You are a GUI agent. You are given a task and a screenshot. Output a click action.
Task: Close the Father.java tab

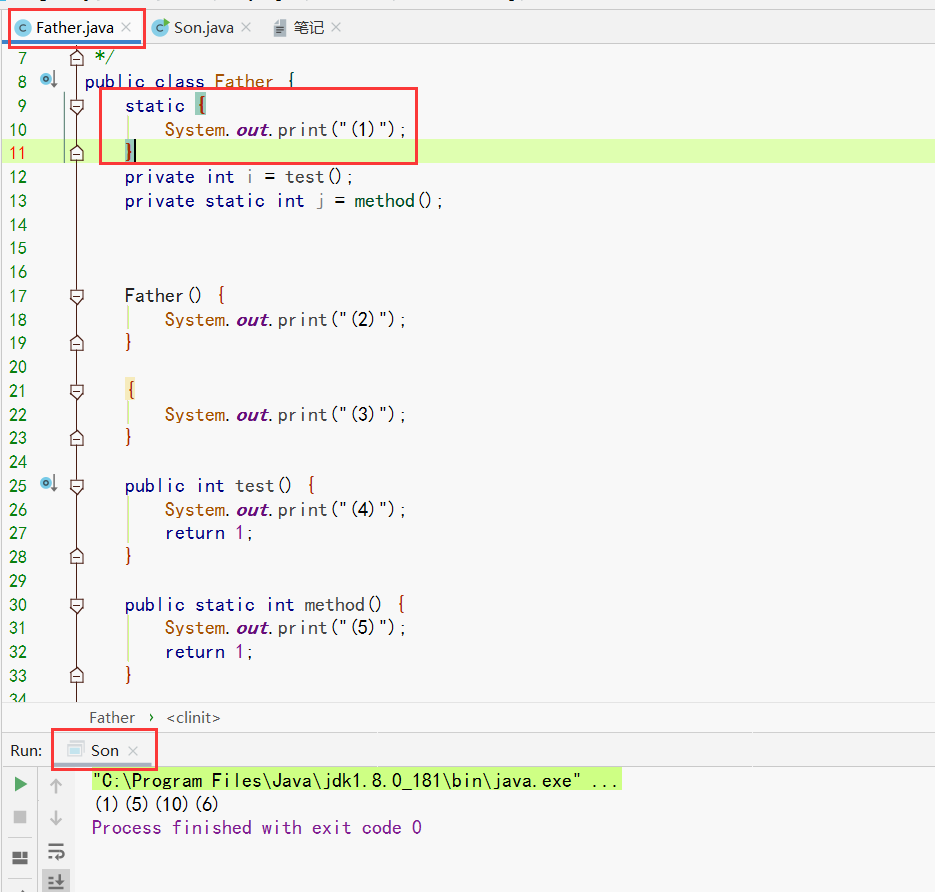126,27
